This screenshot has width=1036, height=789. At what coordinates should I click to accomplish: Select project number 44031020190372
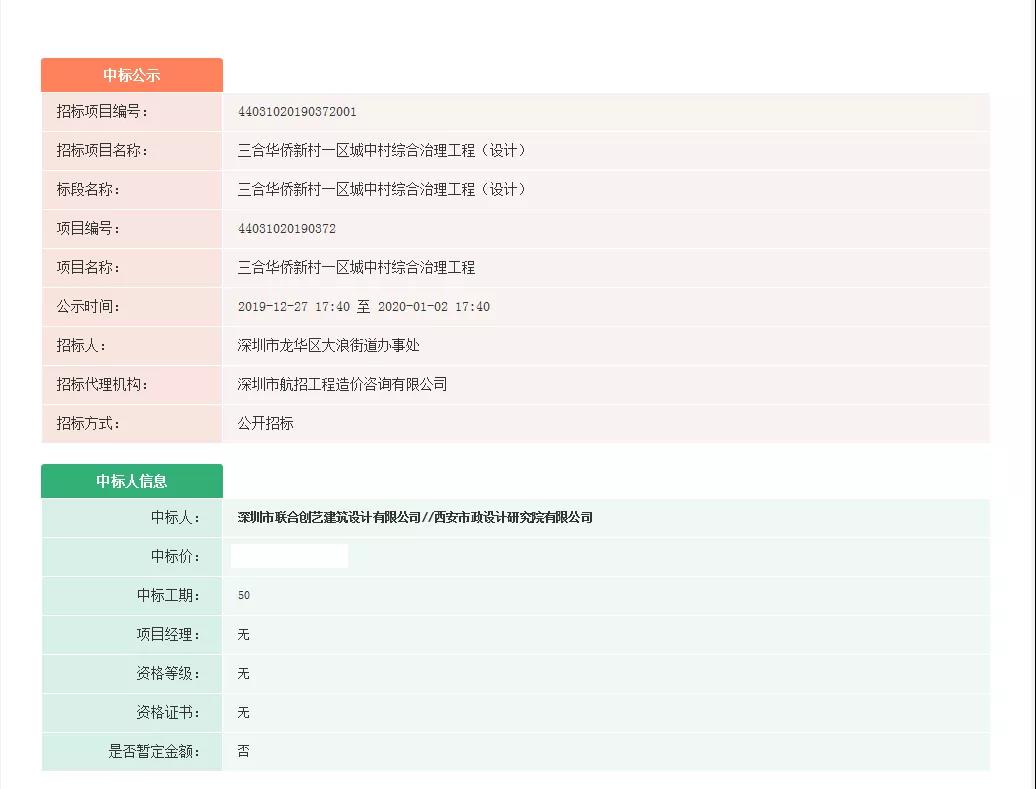point(286,229)
